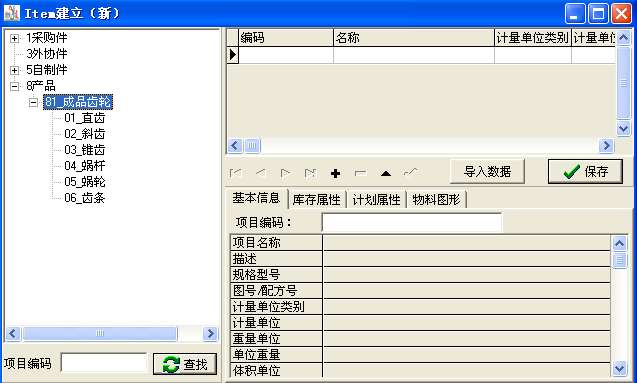
Task: Click the tree horizontal scrollbar thumb
Action: [x=100, y=333]
